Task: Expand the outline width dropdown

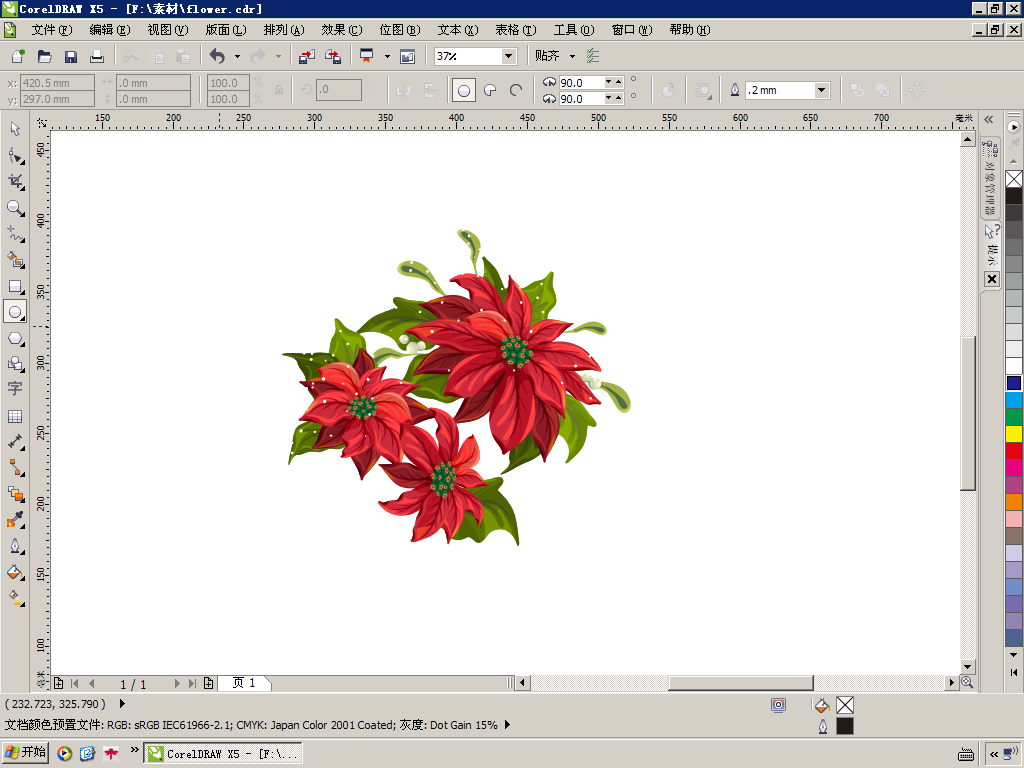Action: [x=822, y=90]
